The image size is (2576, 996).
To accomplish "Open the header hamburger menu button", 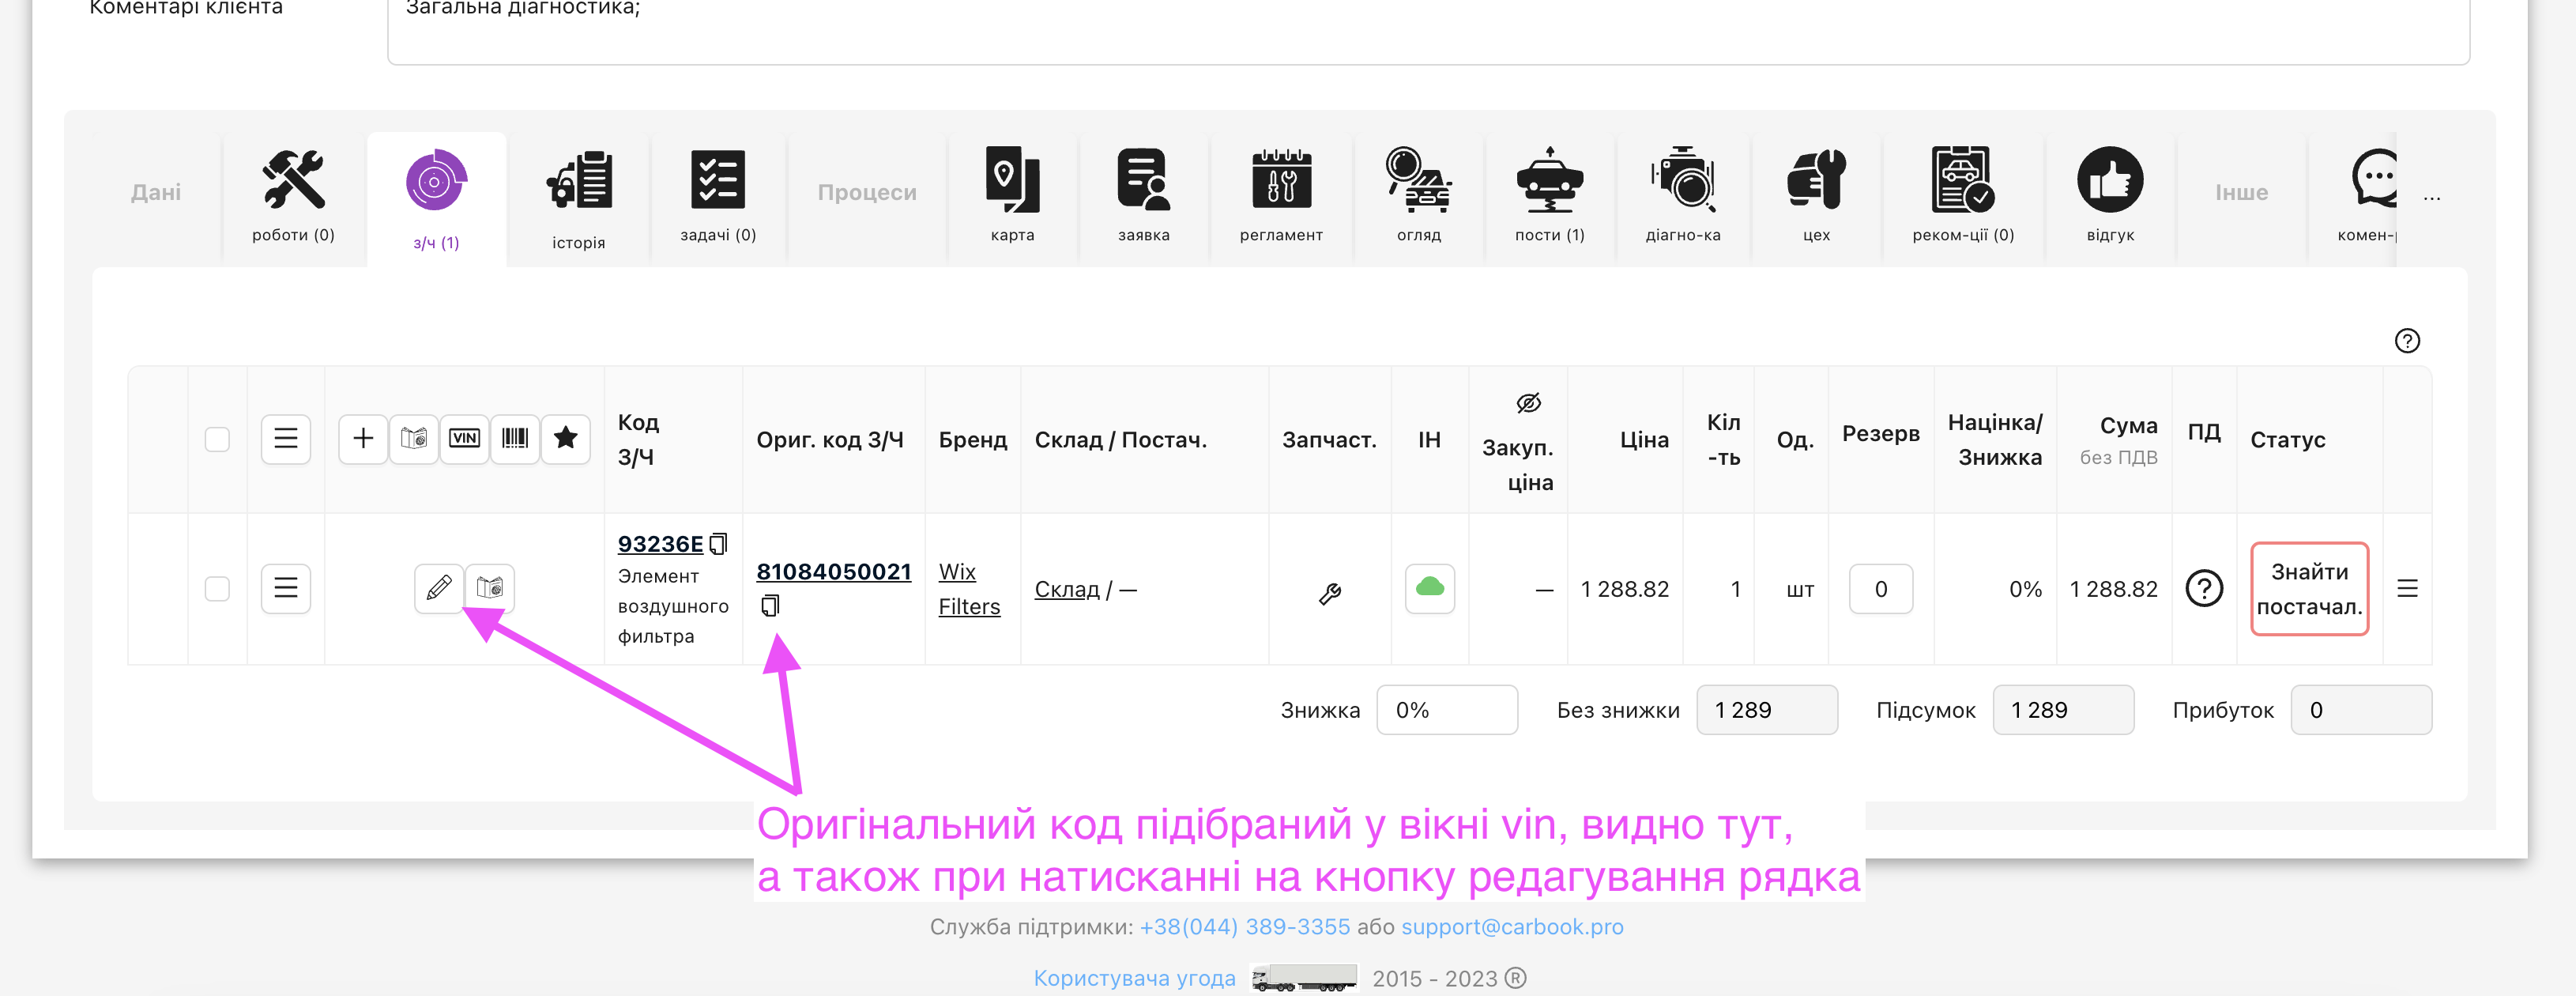I will tap(286, 438).
